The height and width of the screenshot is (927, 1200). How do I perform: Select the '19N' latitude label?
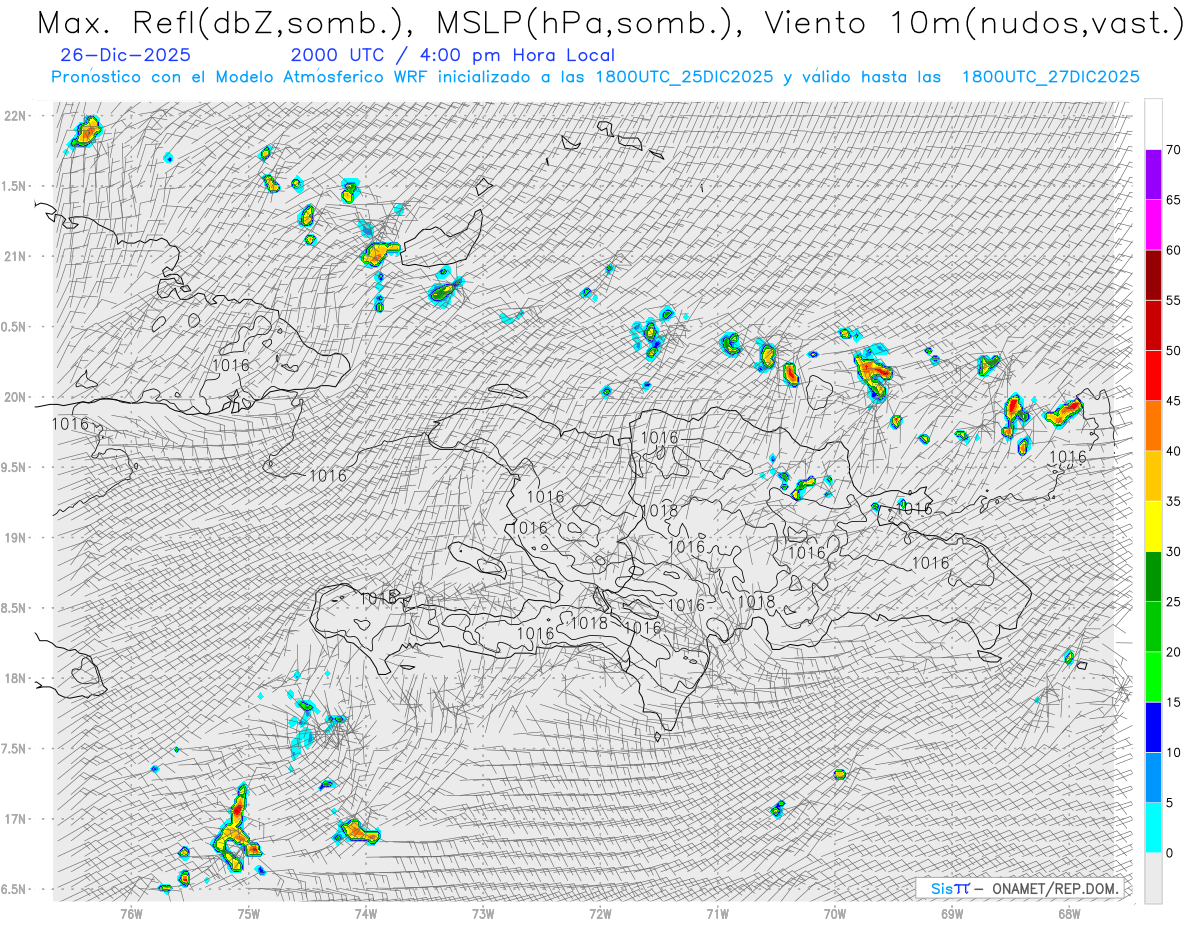(14, 537)
